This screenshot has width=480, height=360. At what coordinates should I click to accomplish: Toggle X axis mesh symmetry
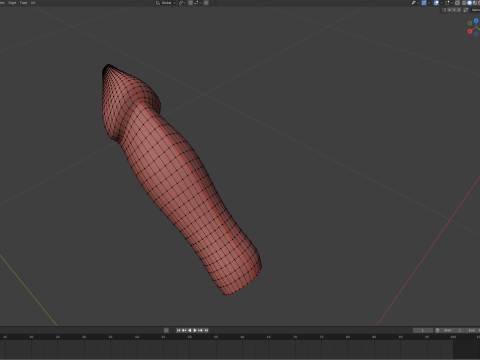point(449,10)
